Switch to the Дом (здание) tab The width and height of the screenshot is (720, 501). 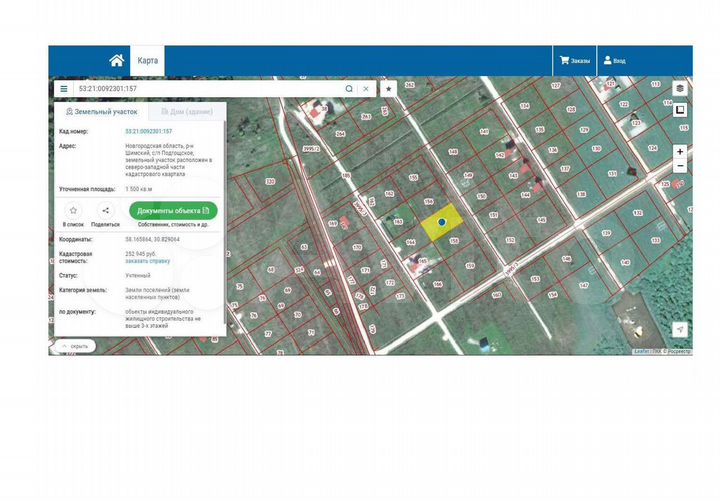187,112
